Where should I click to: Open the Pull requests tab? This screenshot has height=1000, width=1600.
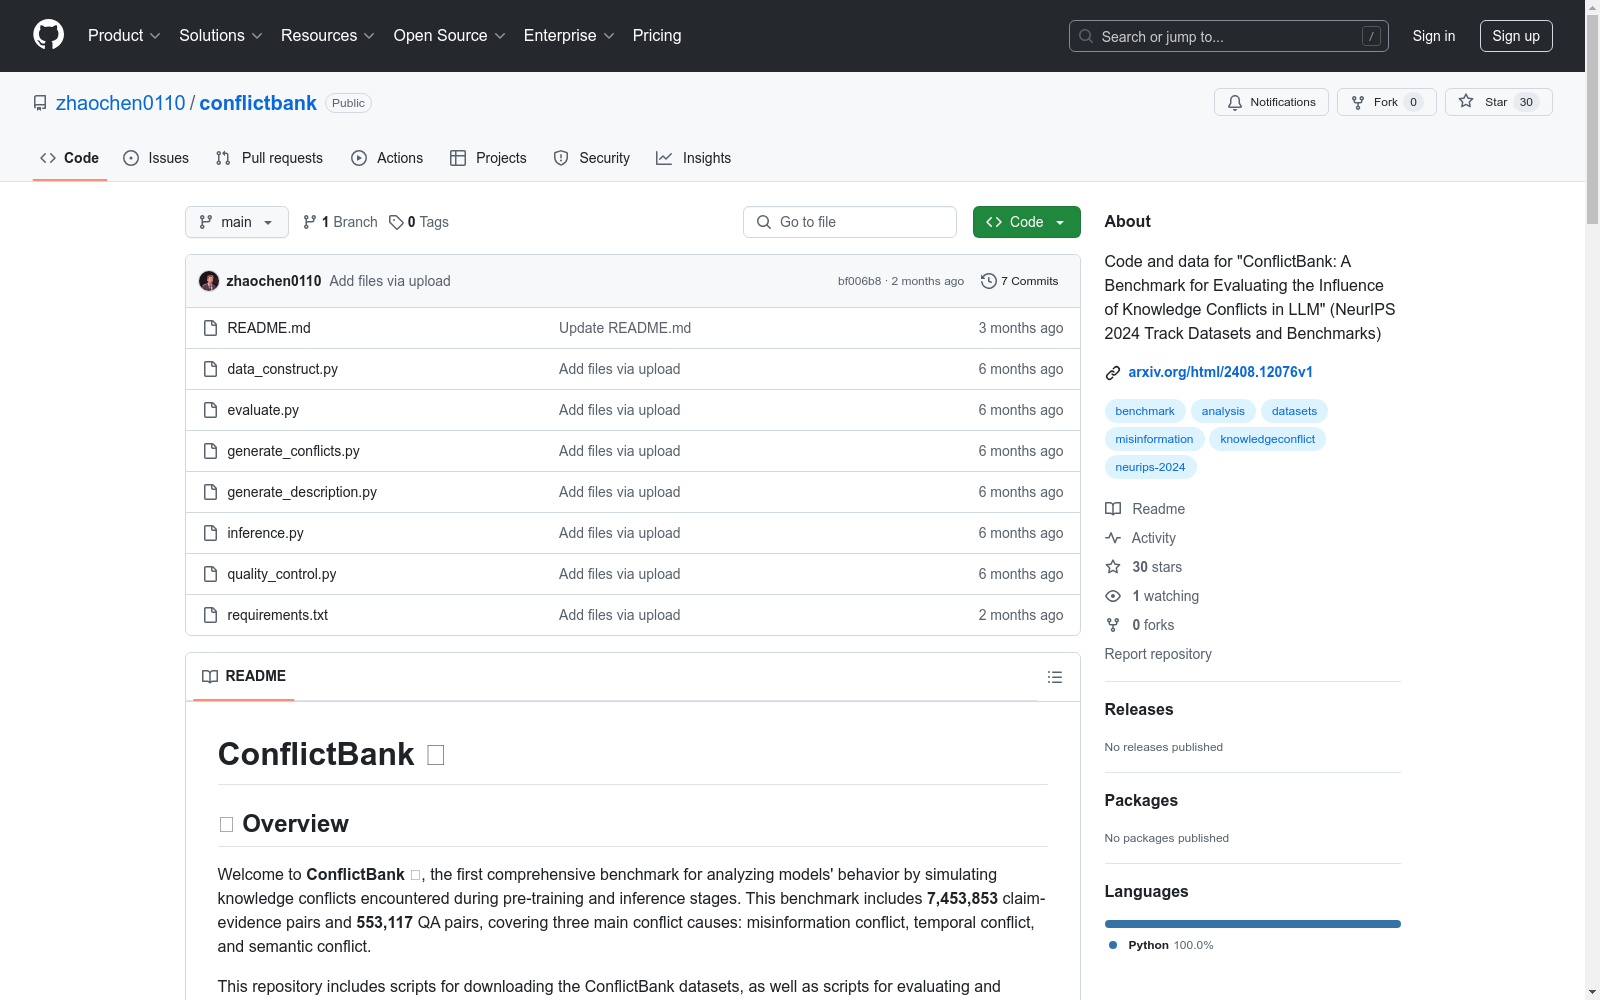pos(269,158)
